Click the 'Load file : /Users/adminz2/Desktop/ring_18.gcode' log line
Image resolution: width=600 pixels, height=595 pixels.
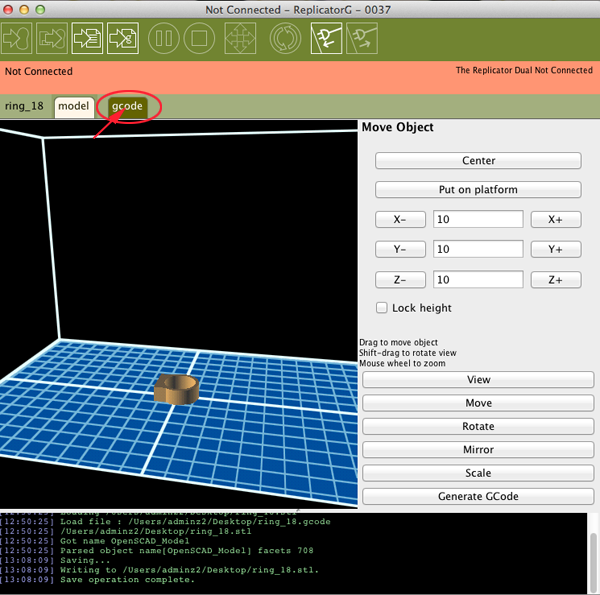pos(195,522)
